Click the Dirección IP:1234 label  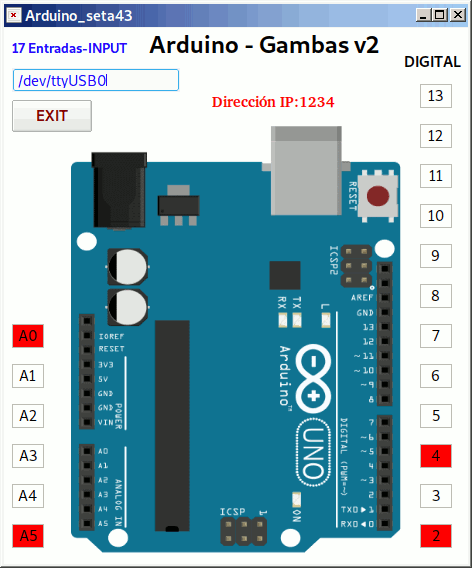pyautogui.click(x=273, y=102)
